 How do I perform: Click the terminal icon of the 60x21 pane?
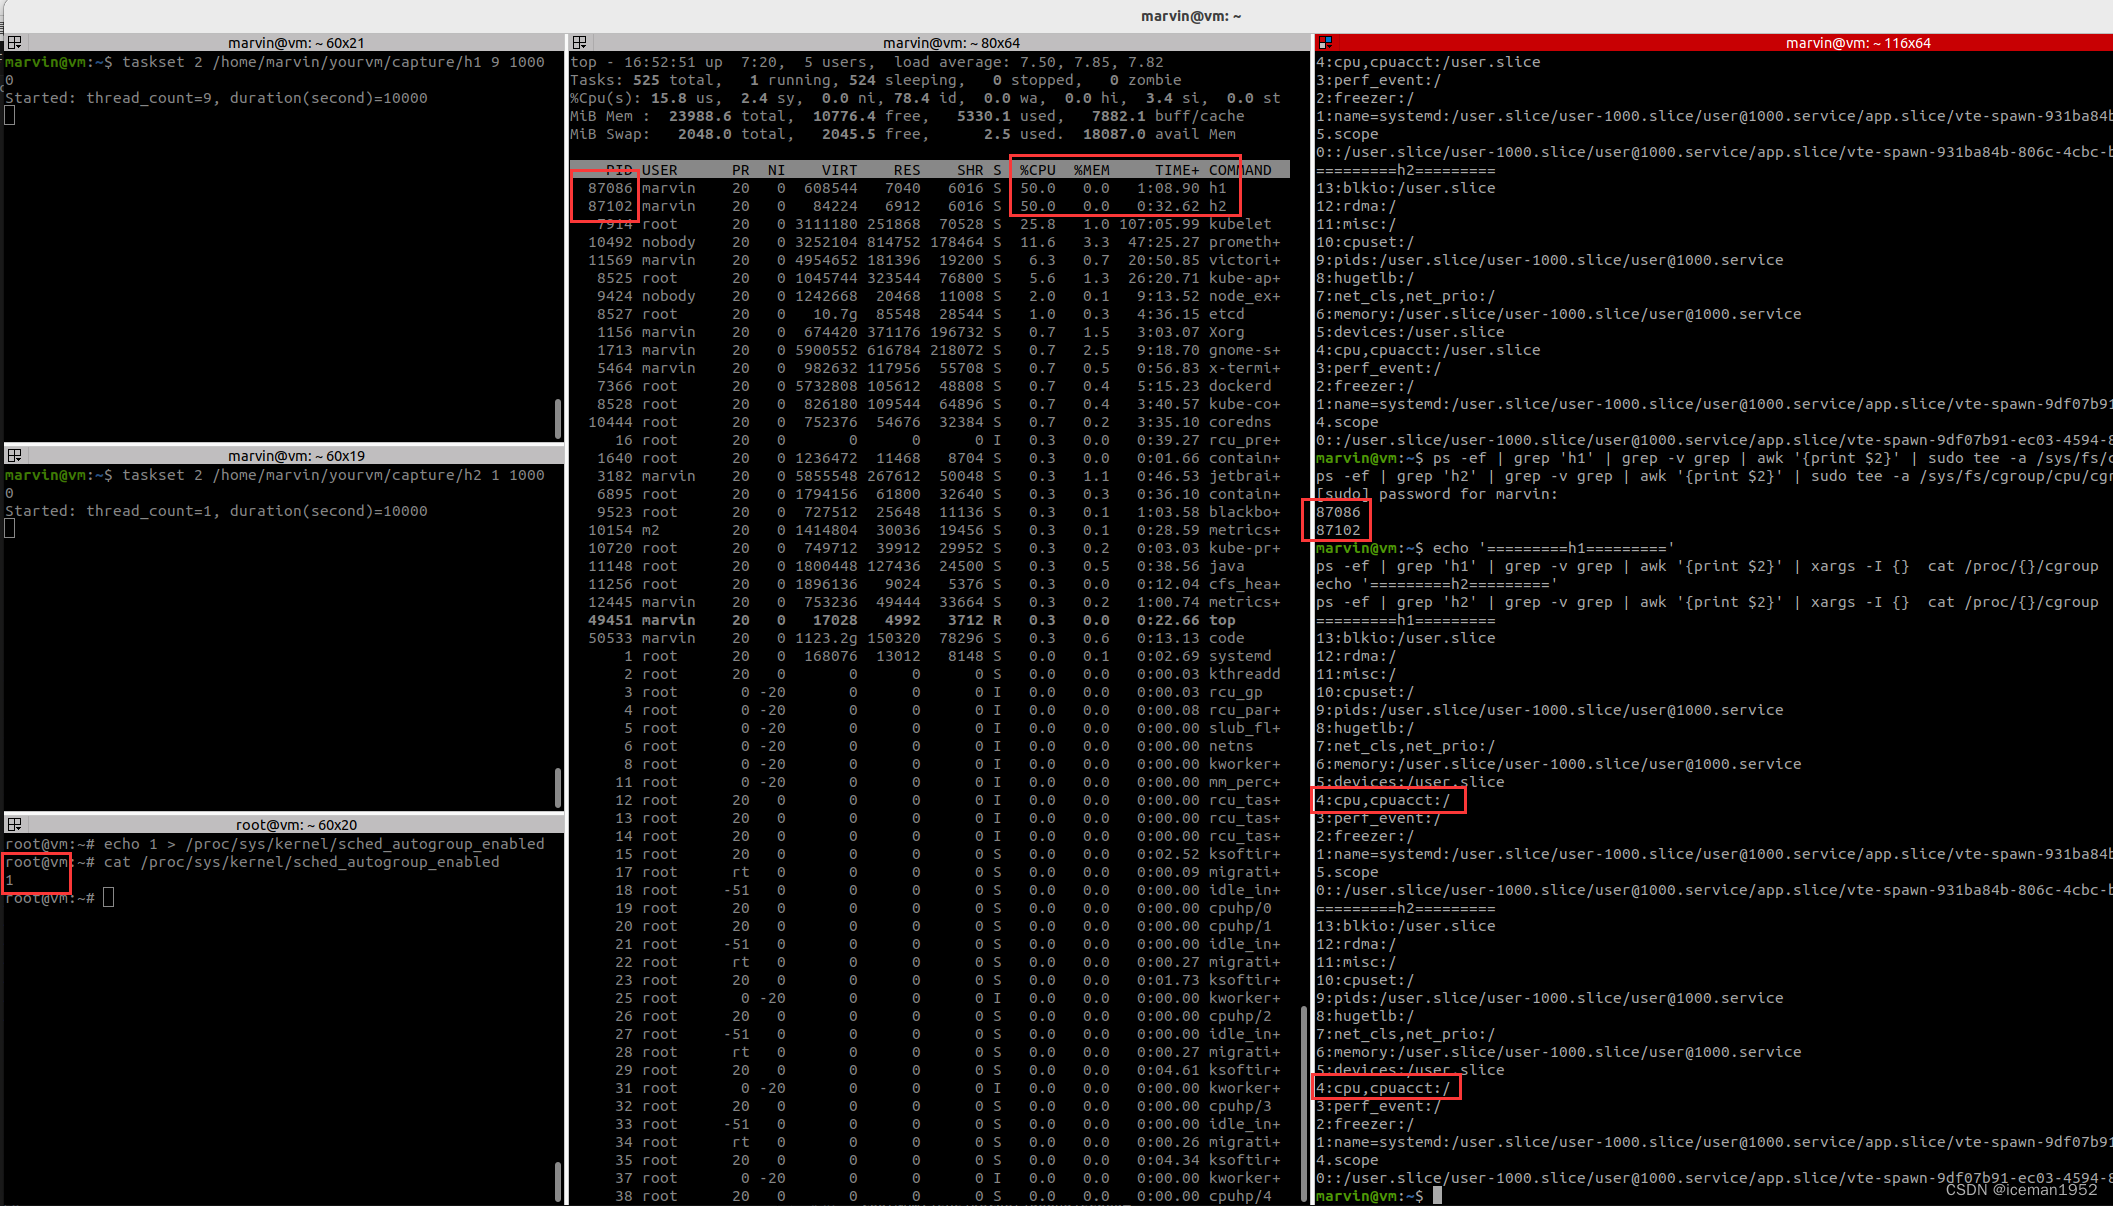(15, 43)
